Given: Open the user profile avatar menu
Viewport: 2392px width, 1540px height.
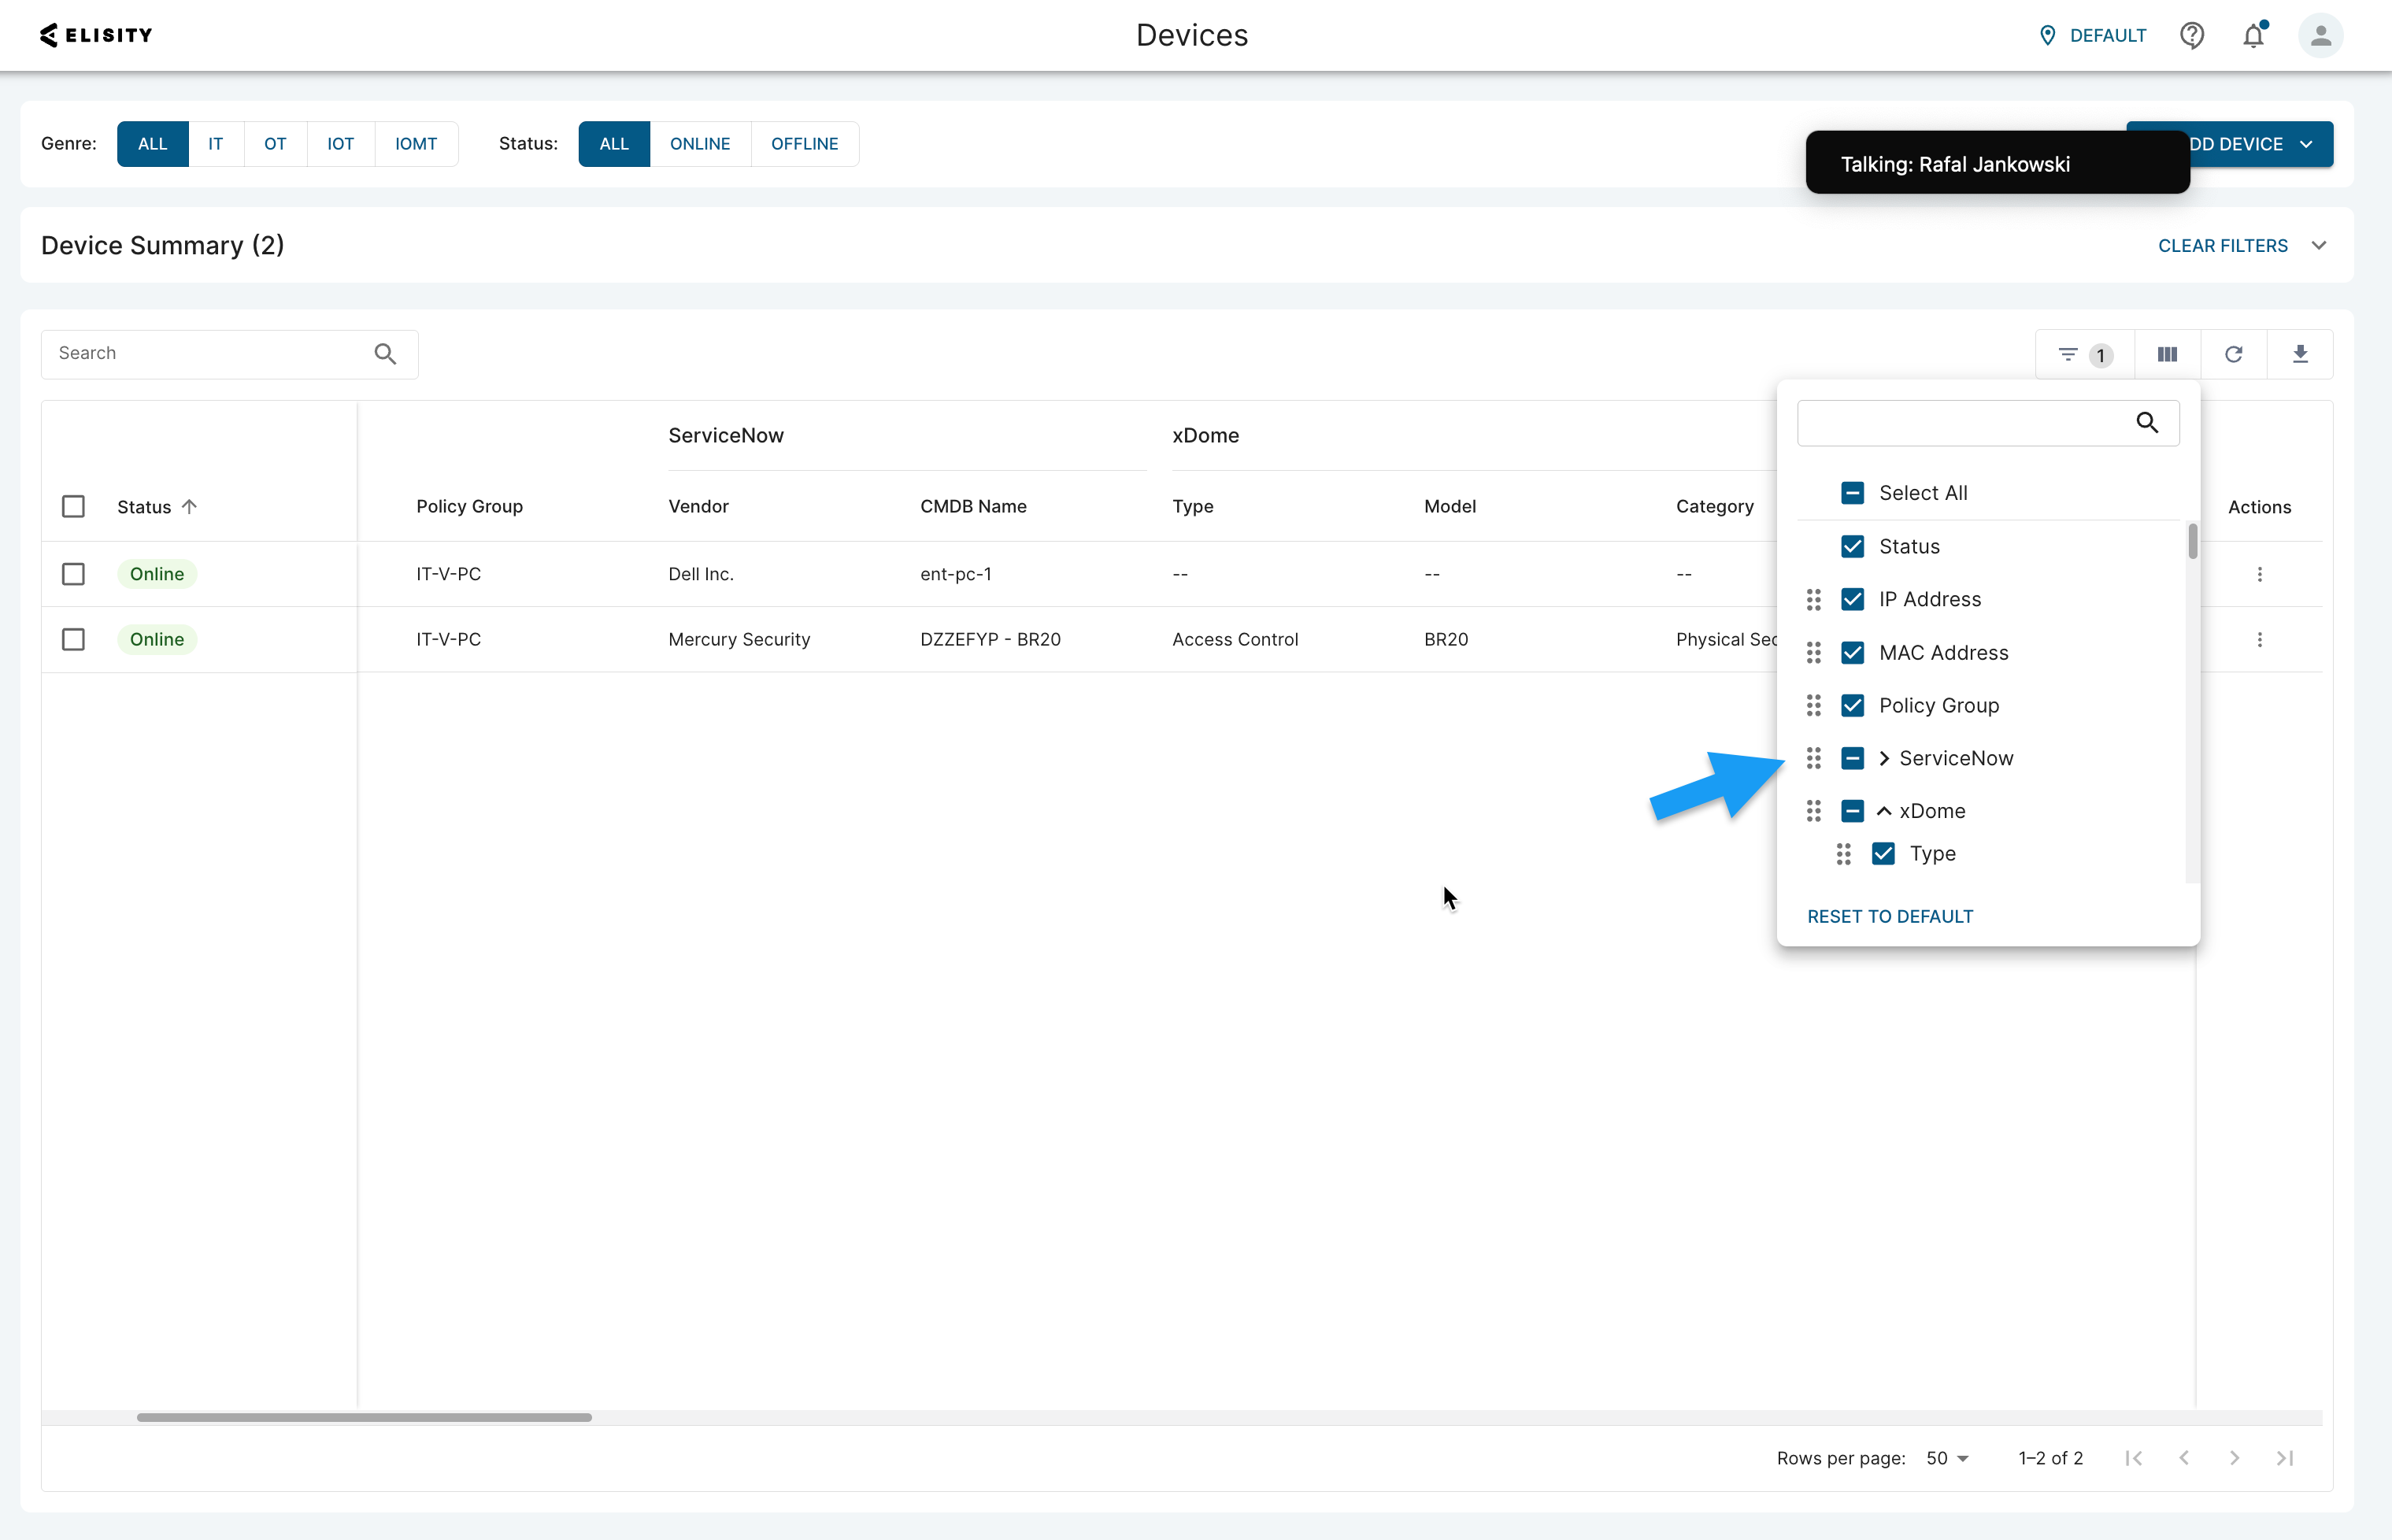Looking at the screenshot, I should tap(2322, 35).
